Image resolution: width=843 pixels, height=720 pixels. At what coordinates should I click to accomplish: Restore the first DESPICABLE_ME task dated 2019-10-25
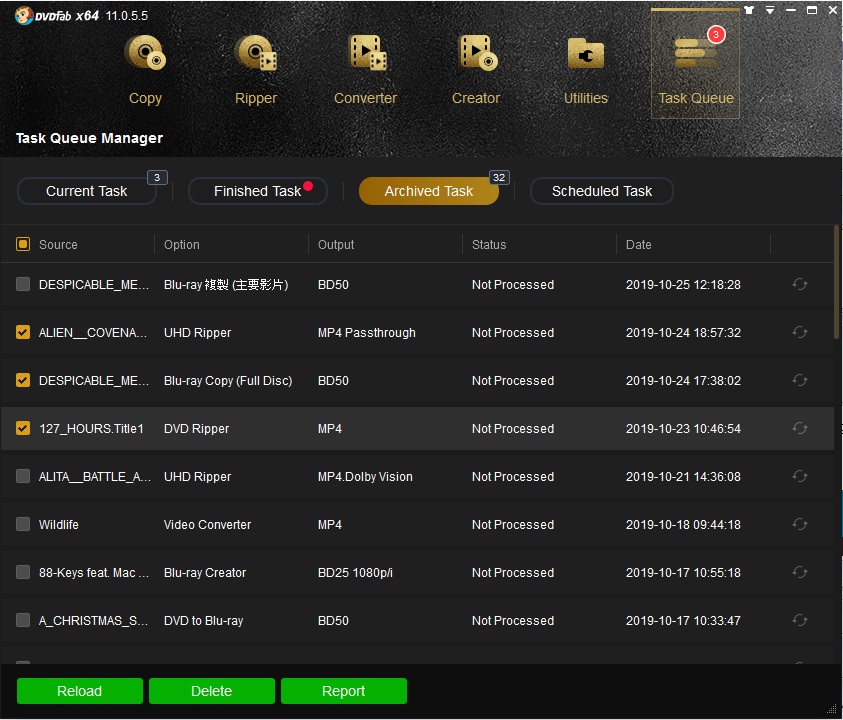[800, 284]
